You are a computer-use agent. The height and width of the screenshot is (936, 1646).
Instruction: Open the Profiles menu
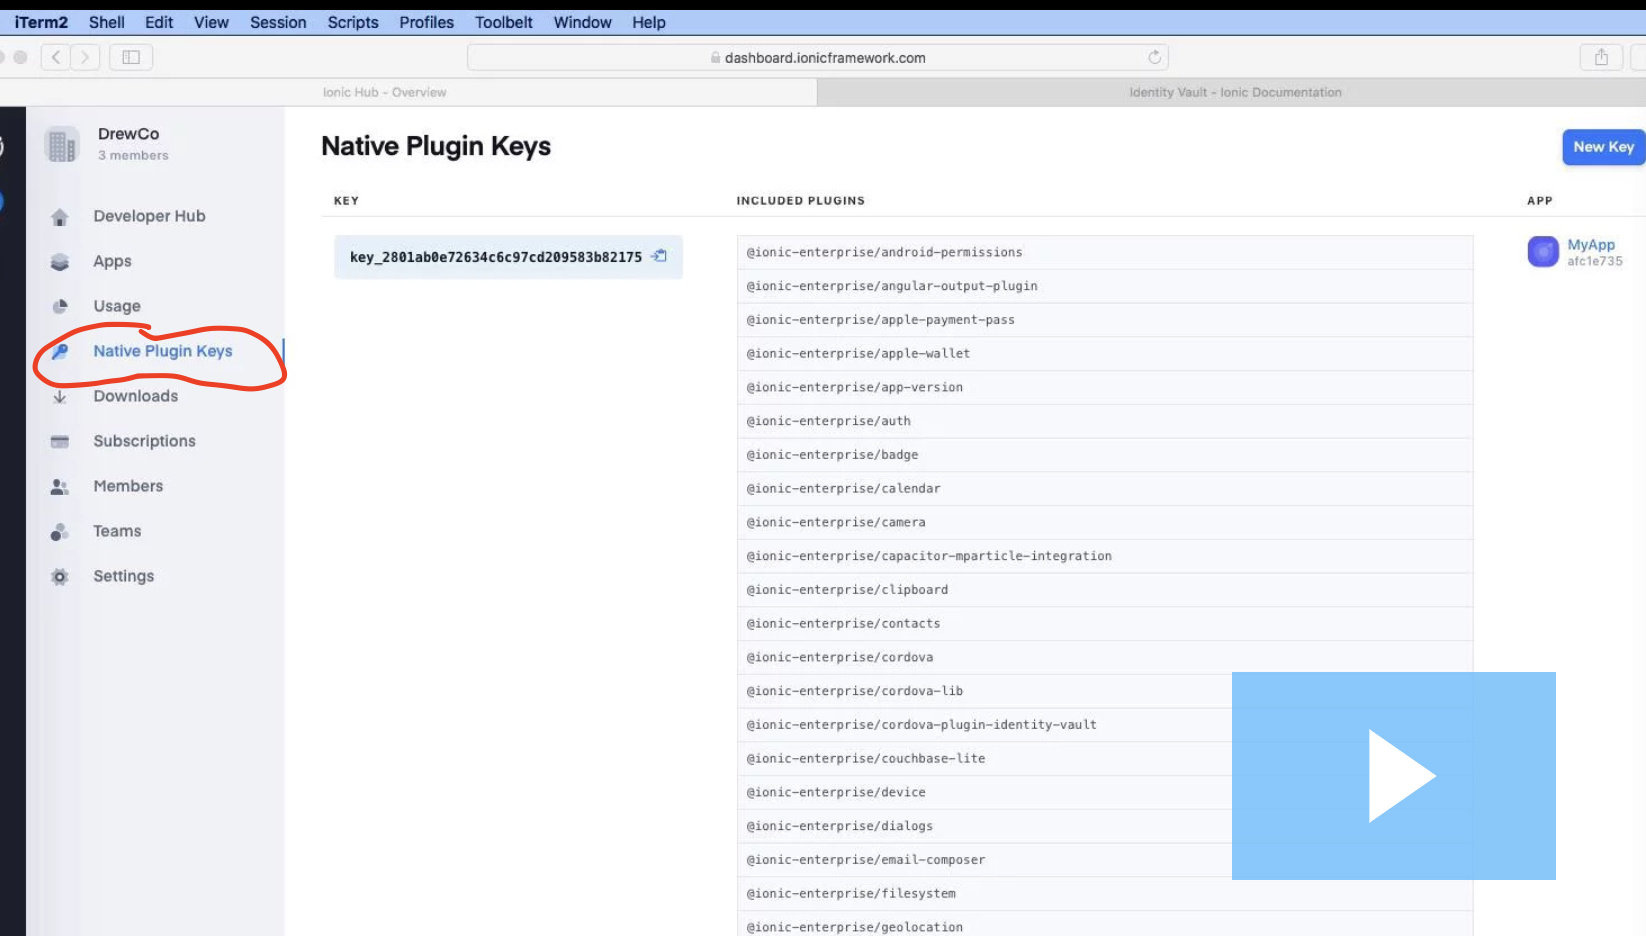tap(426, 22)
